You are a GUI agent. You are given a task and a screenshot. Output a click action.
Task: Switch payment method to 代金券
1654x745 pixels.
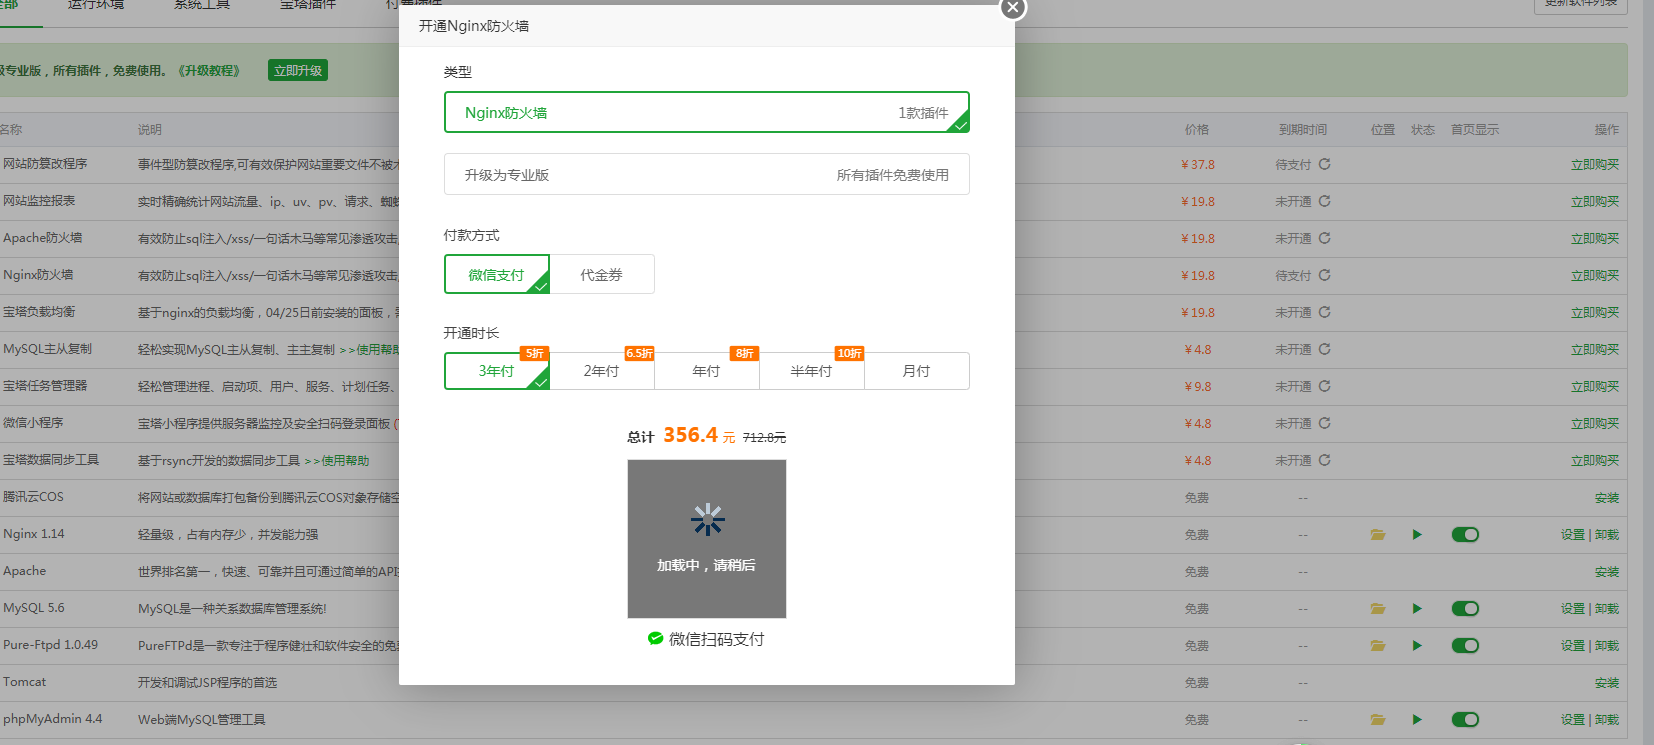601,275
